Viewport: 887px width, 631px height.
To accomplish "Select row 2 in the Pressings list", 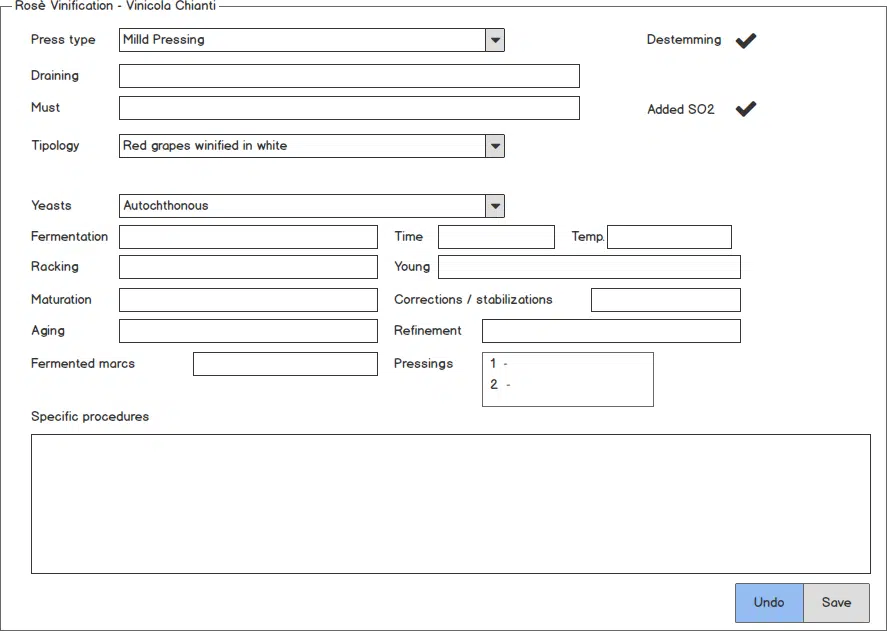I will [567, 385].
